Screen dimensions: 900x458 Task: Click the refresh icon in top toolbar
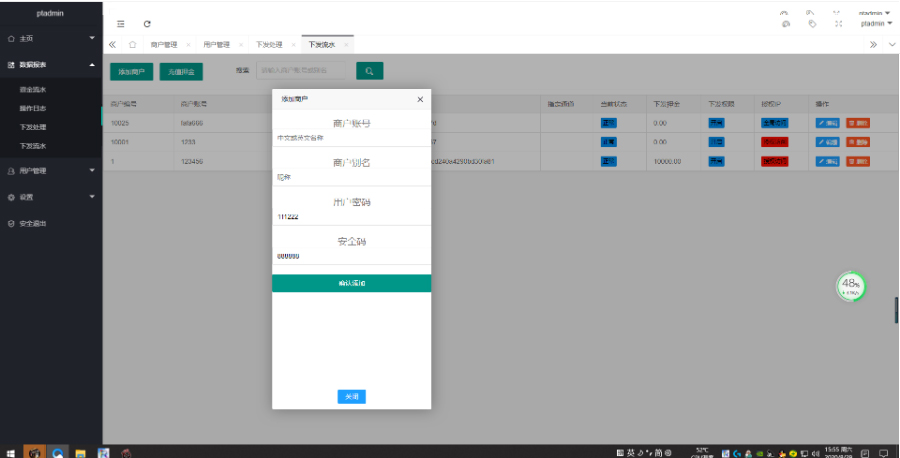click(x=147, y=23)
